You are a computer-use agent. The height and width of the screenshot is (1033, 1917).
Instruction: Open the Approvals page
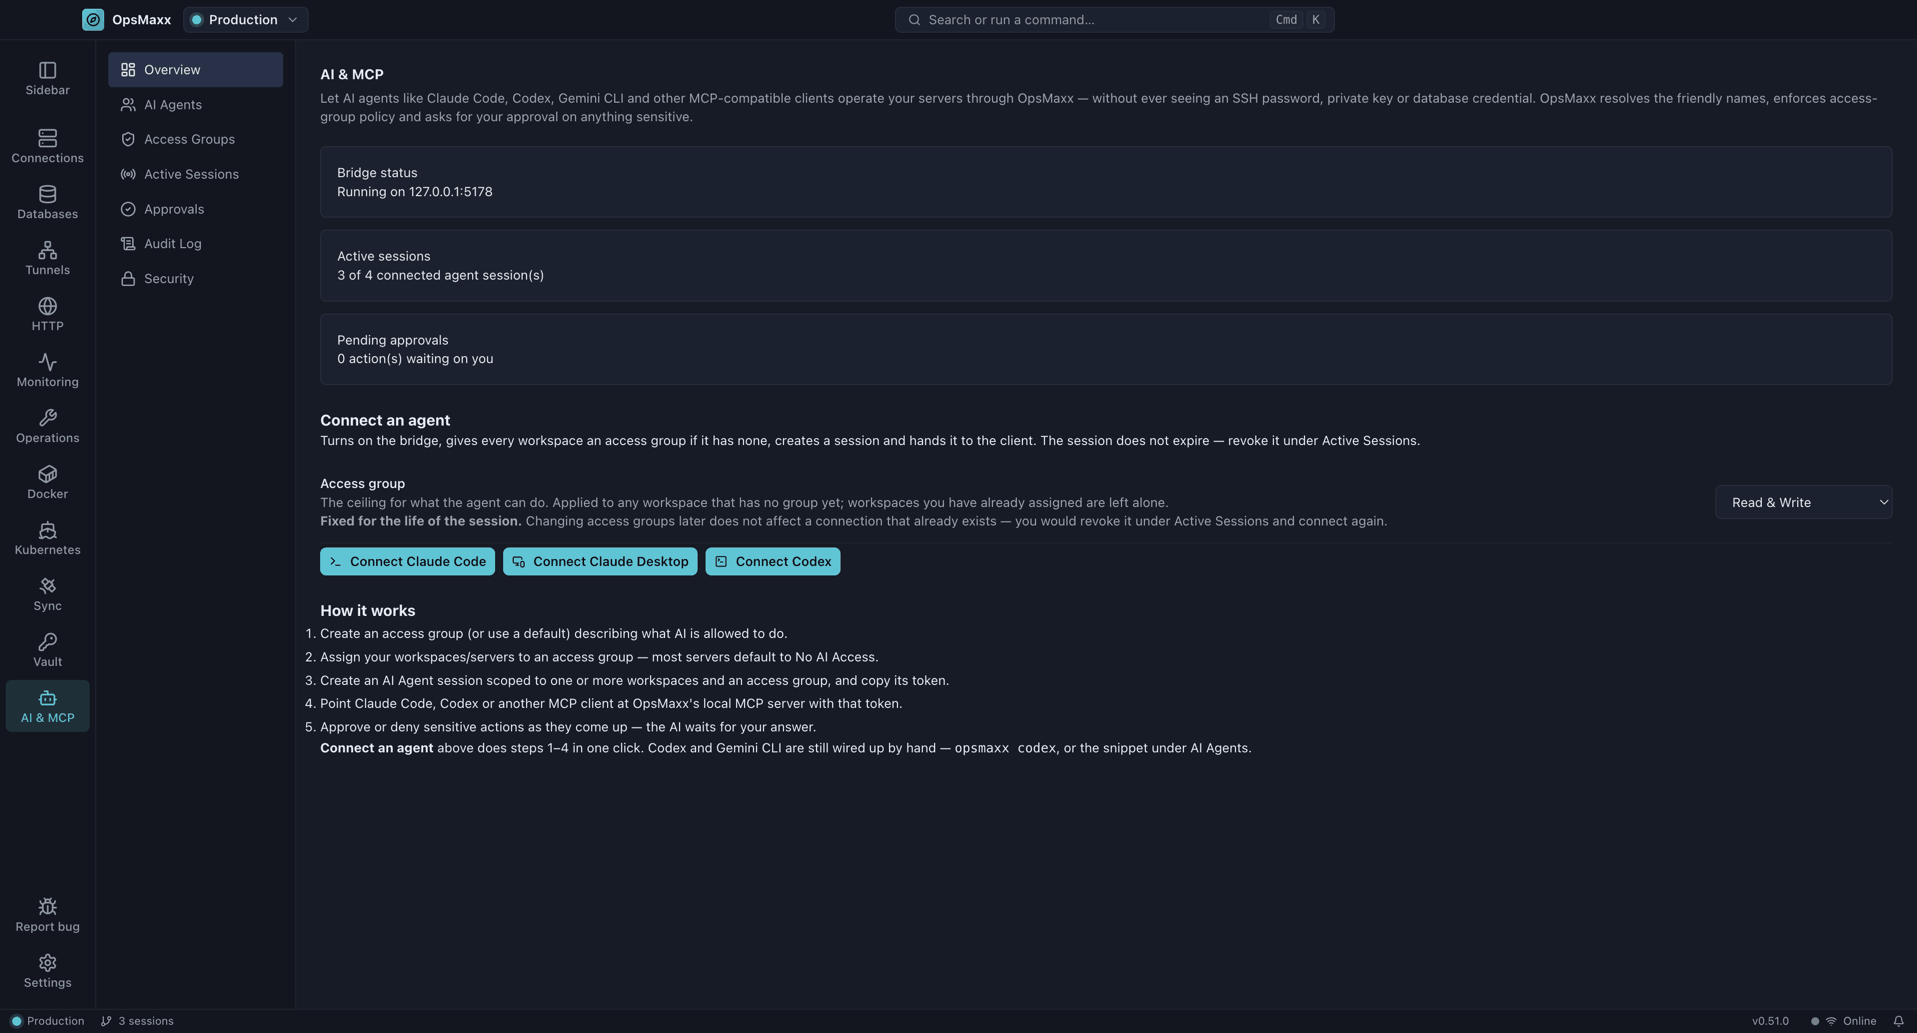tap(195, 209)
